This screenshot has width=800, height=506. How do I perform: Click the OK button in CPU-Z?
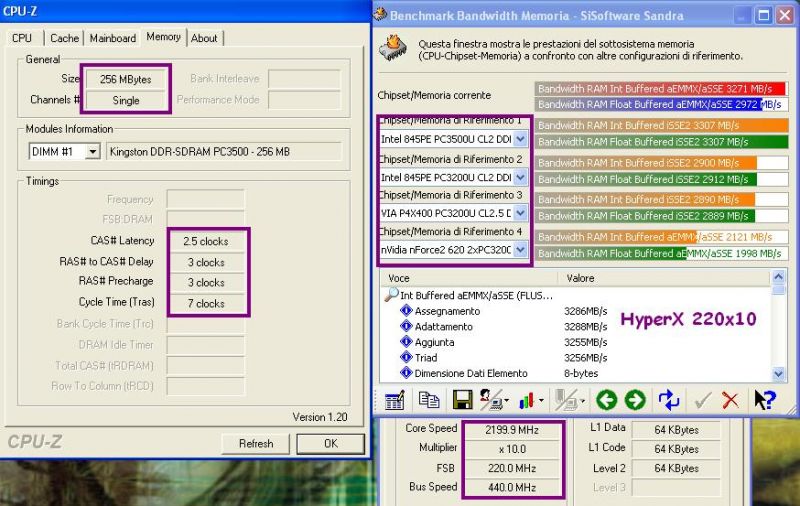(331, 444)
